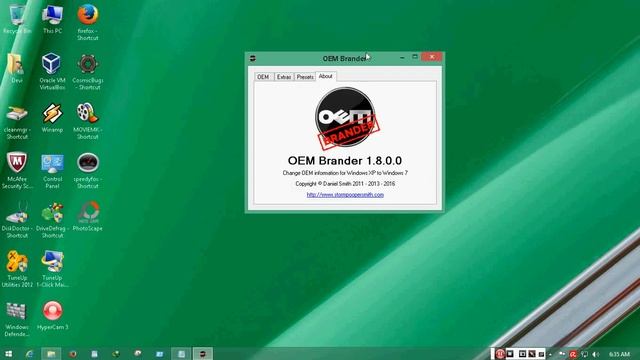This screenshot has width=640, height=360.
Task: Open the This PC desktop icon
Action: [52, 19]
